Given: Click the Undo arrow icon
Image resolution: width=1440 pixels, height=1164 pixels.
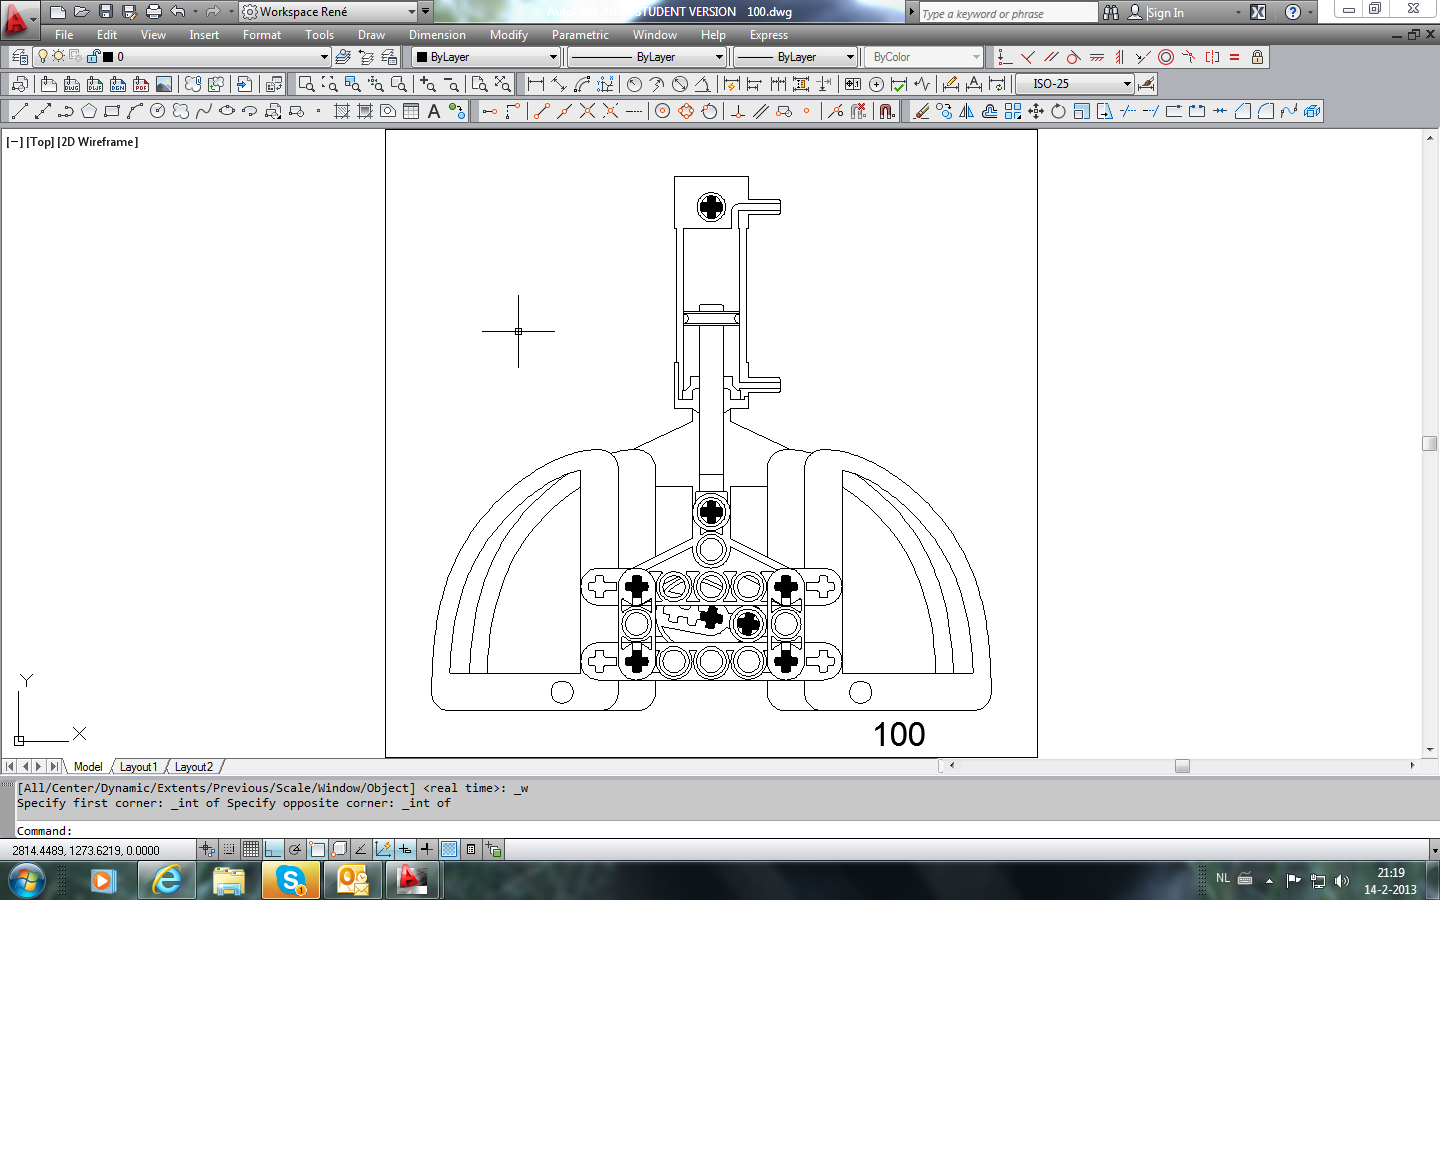Looking at the screenshot, I should pos(178,12).
